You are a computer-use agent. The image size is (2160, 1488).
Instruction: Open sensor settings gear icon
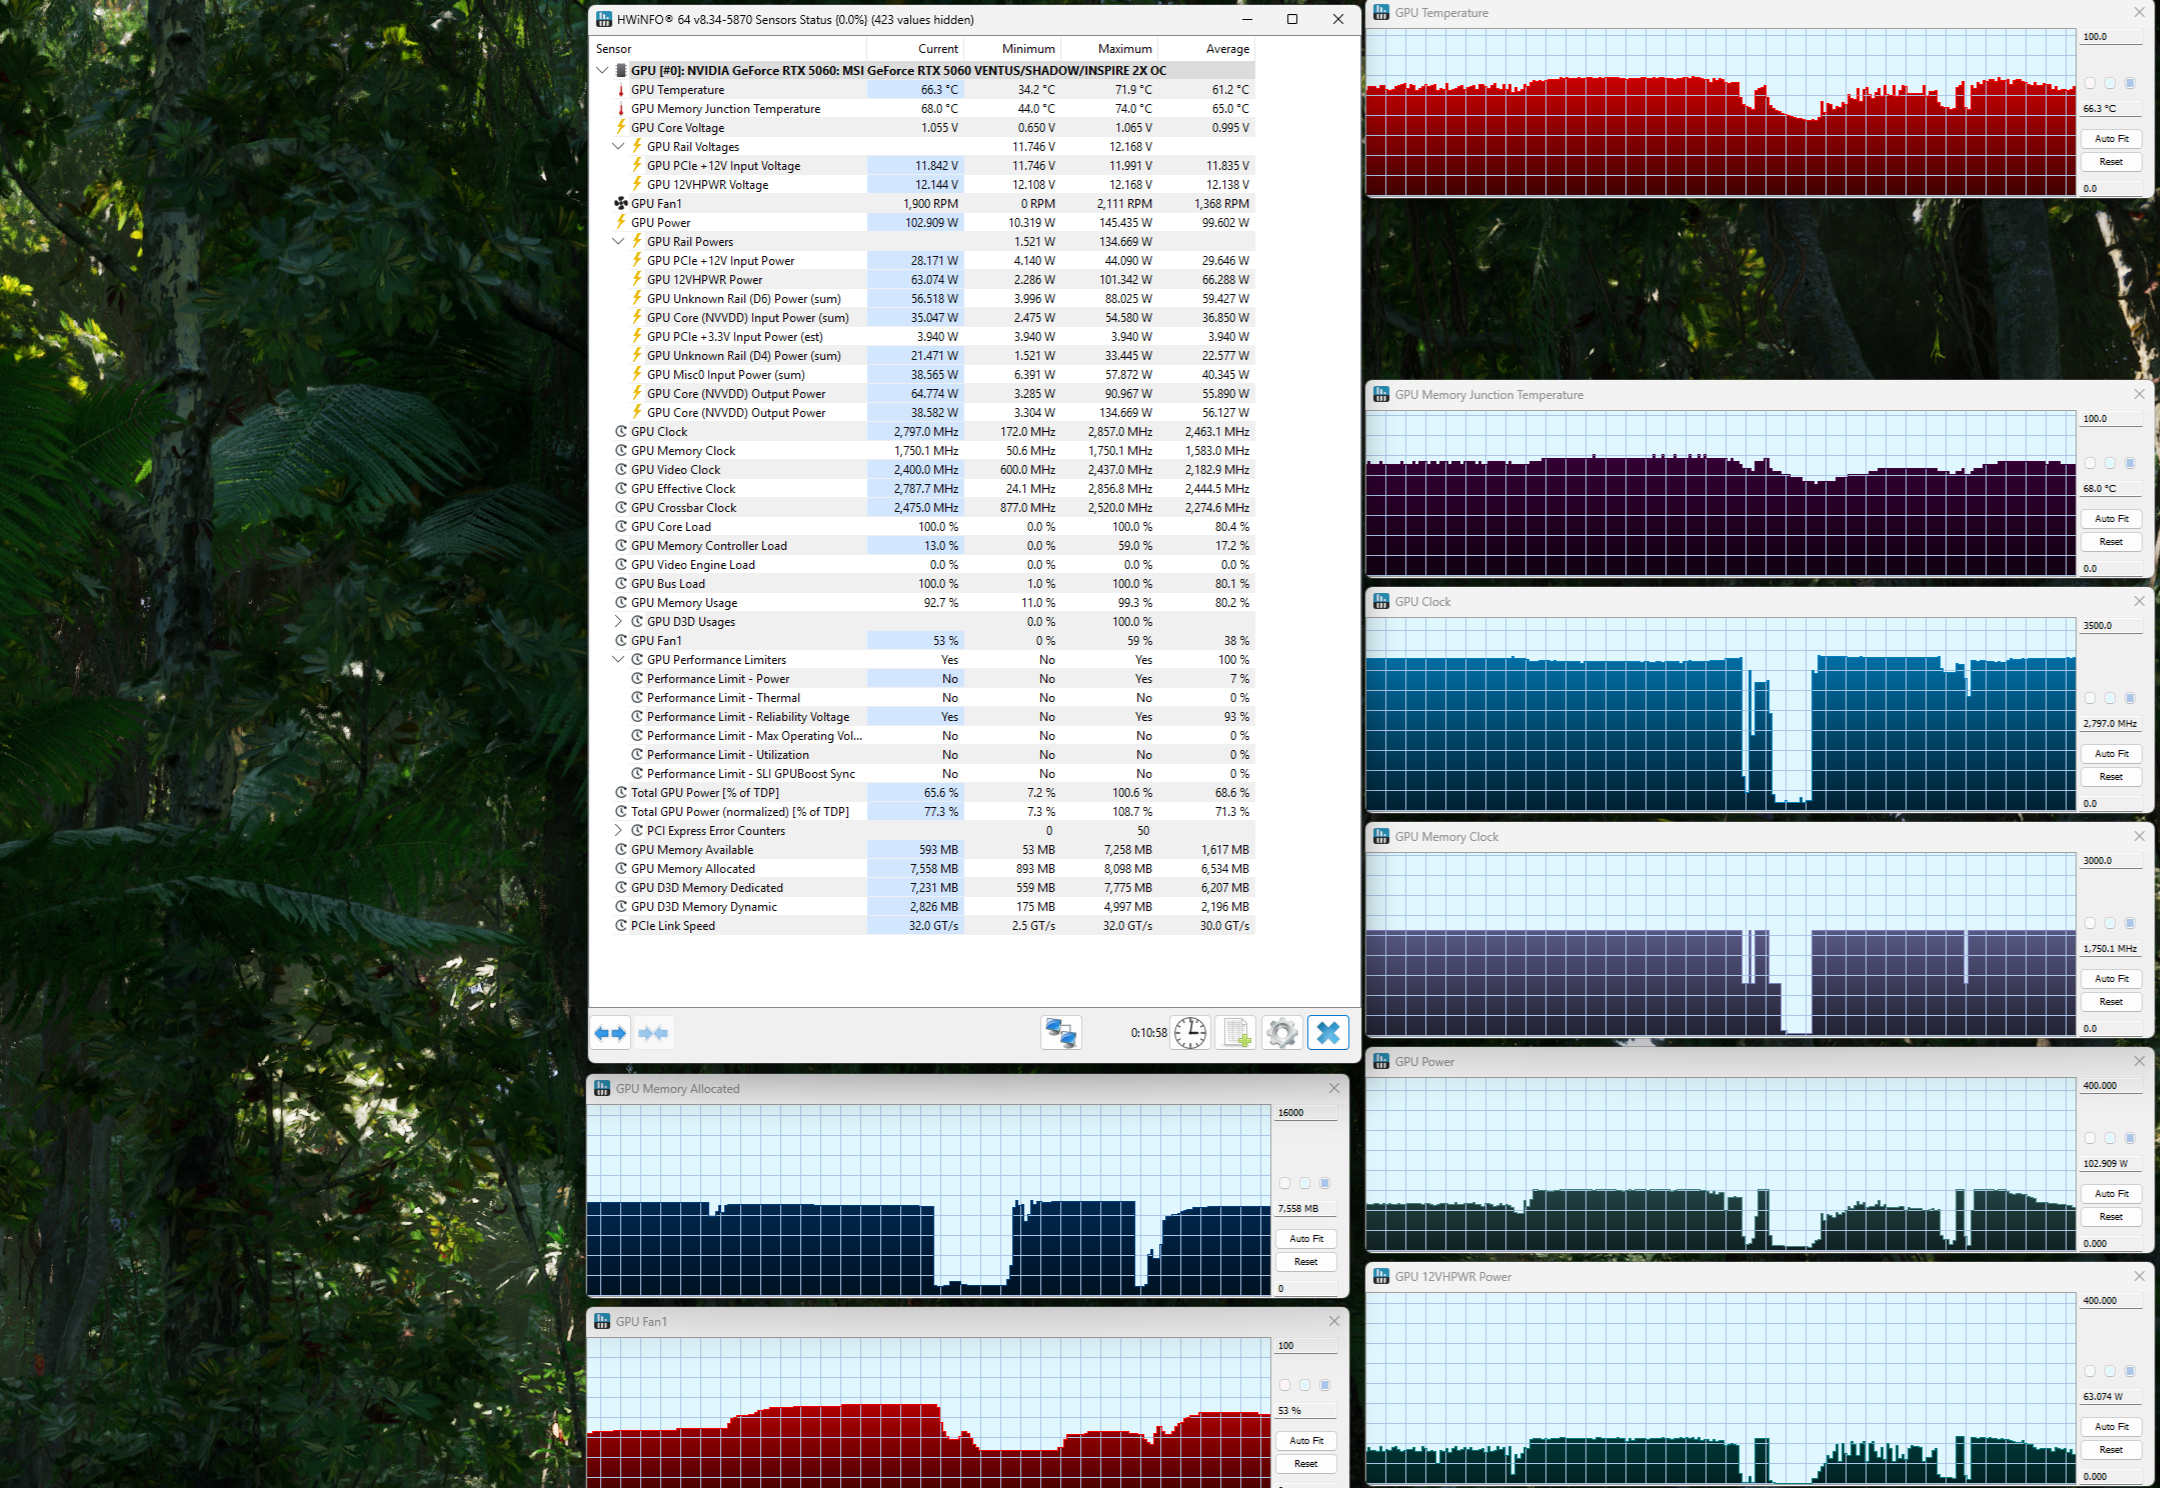tap(1282, 1033)
